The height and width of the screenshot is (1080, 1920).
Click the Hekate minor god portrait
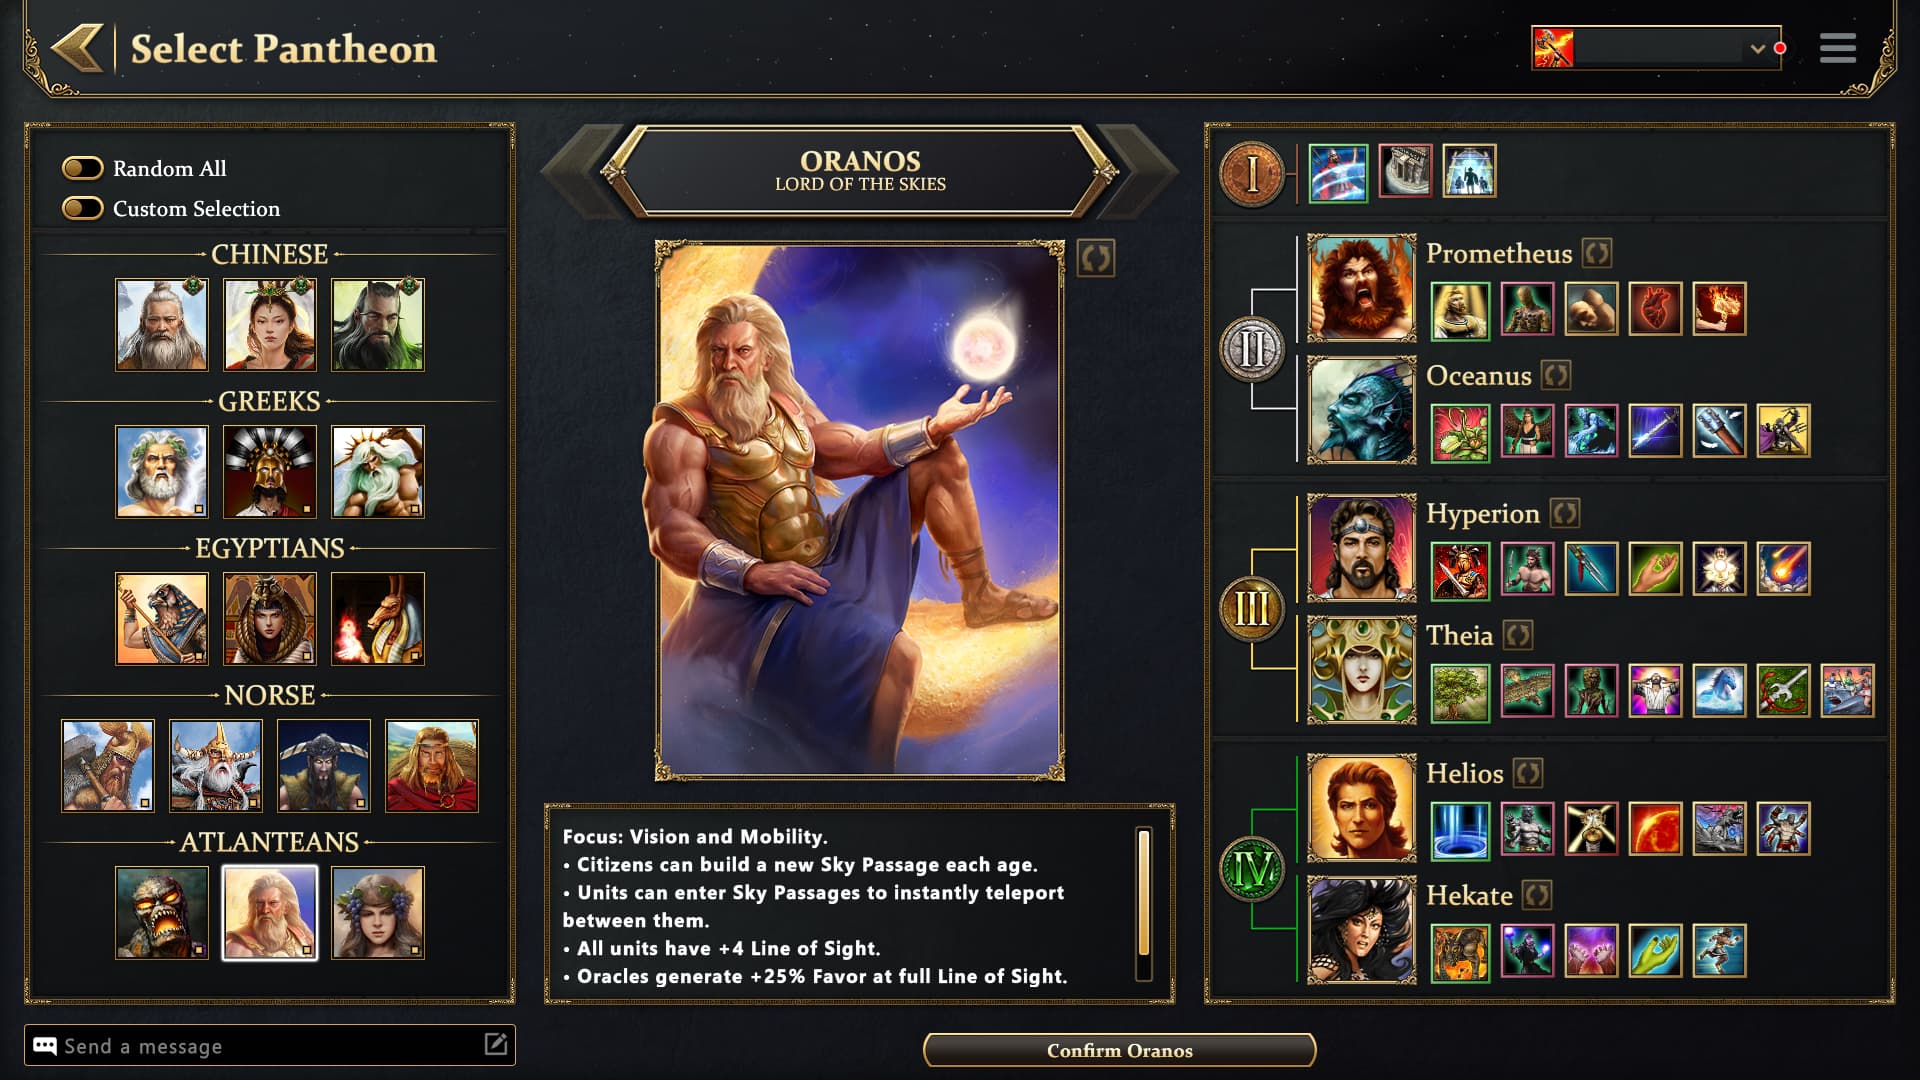pyautogui.click(x=1362, y=930)
